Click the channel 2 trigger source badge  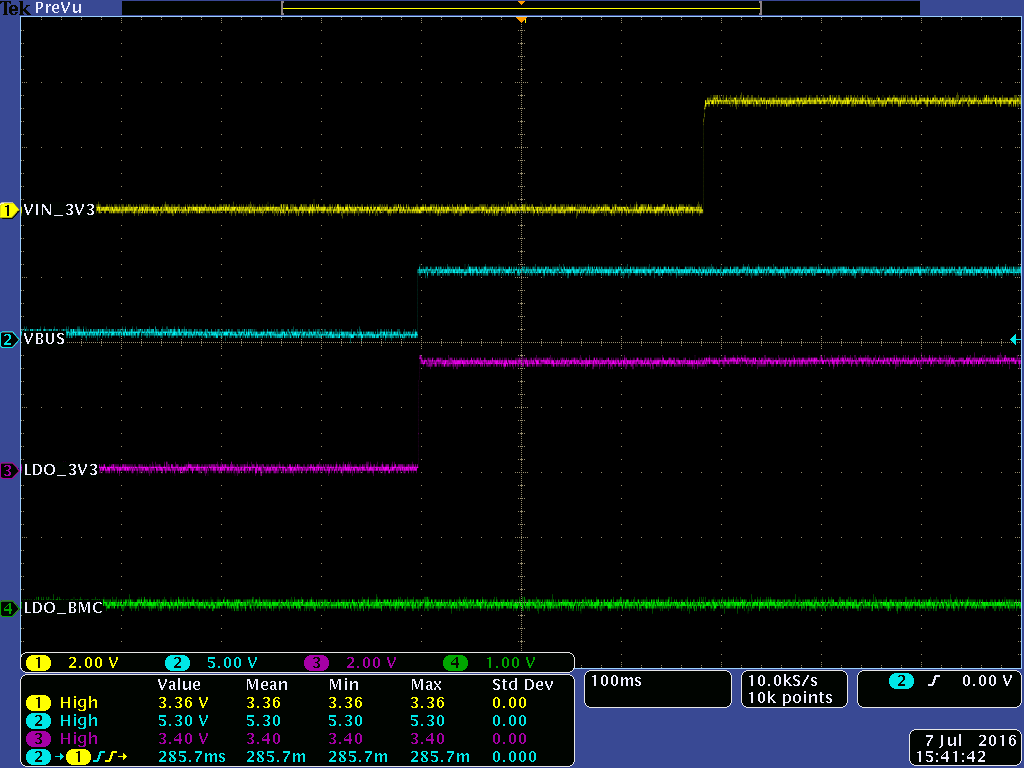pyautogui.click(x=901, y=681)
